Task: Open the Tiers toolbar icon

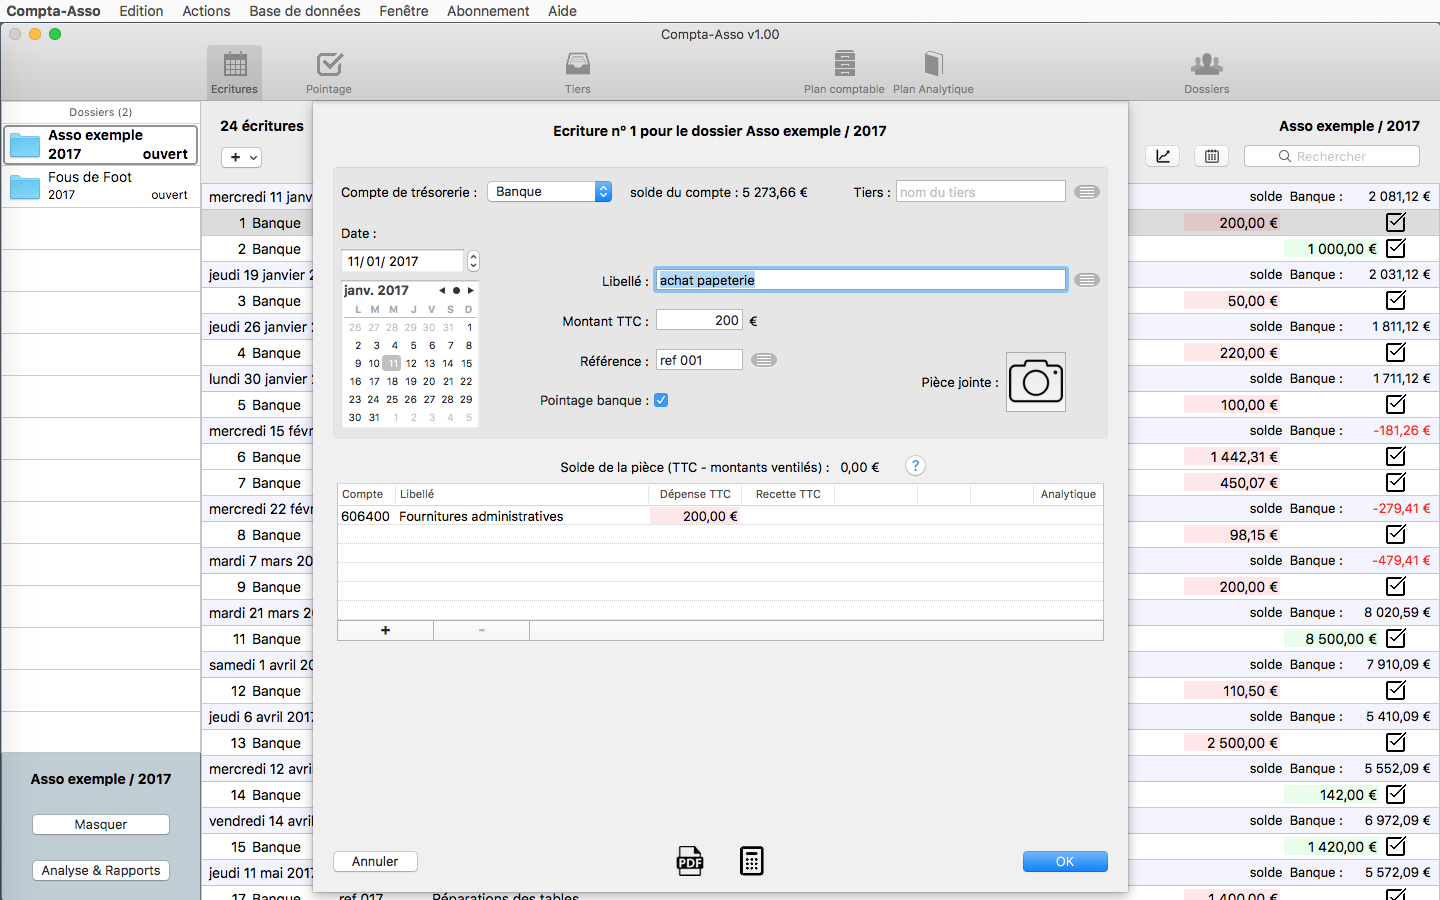Action: 578,72
